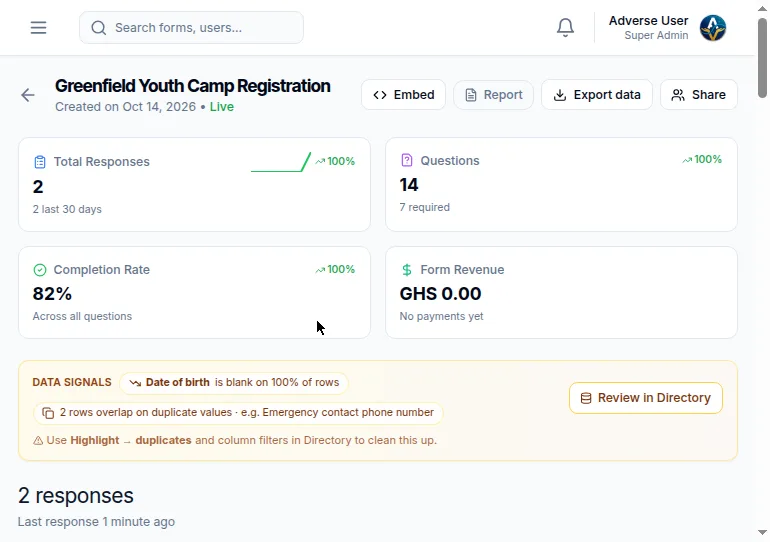Open the hamburger navigation menu

click(38, 27)
